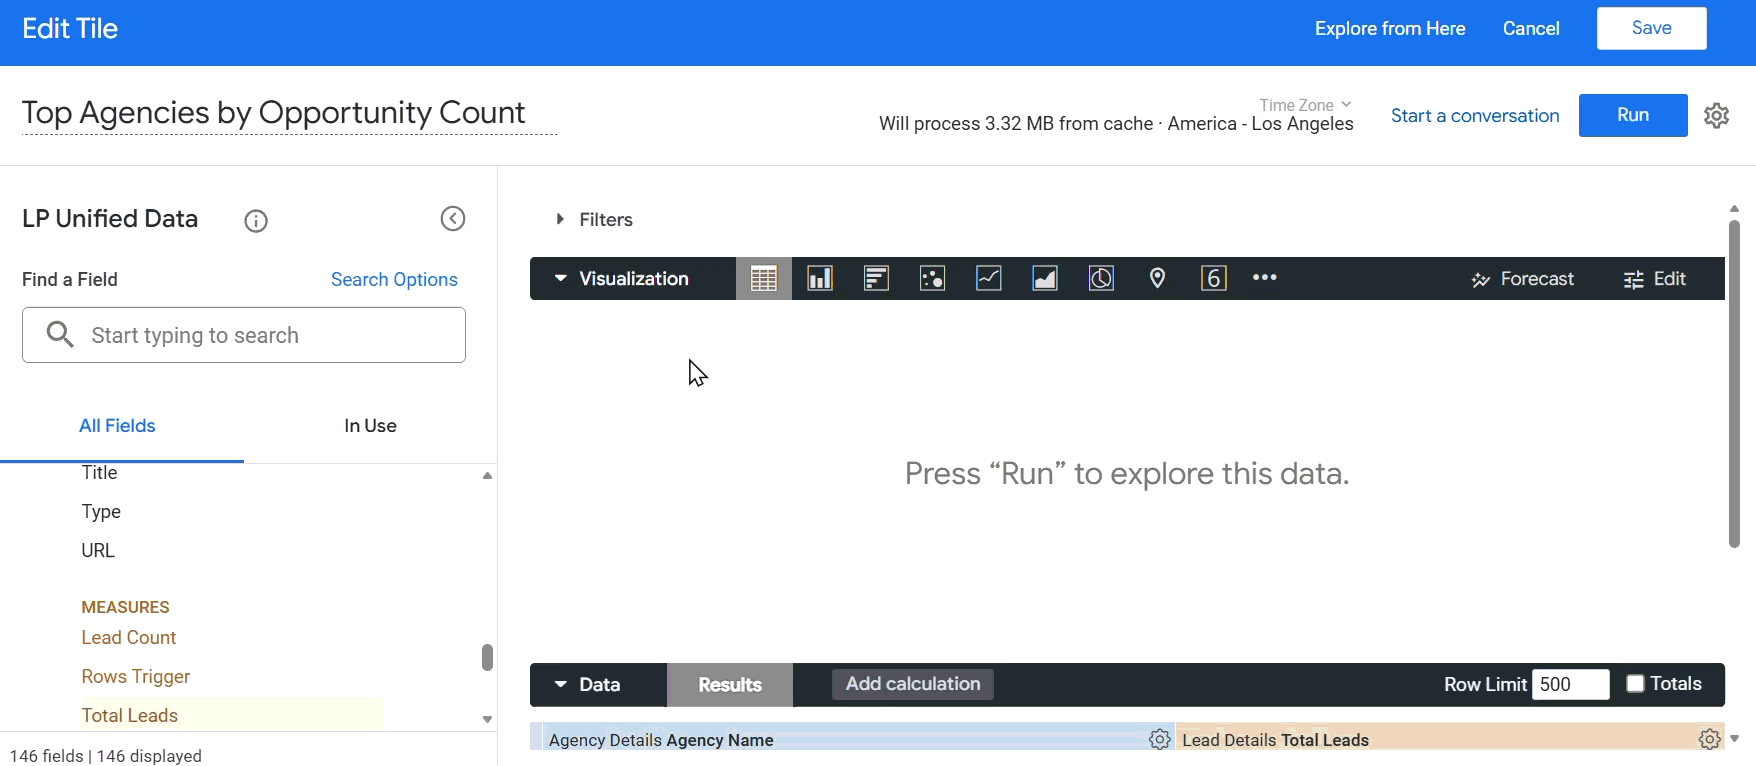Choose the column chart visualization
The height and width of the screenshot is (766, 1756).
pyautogui.click(x=820, y=279)
